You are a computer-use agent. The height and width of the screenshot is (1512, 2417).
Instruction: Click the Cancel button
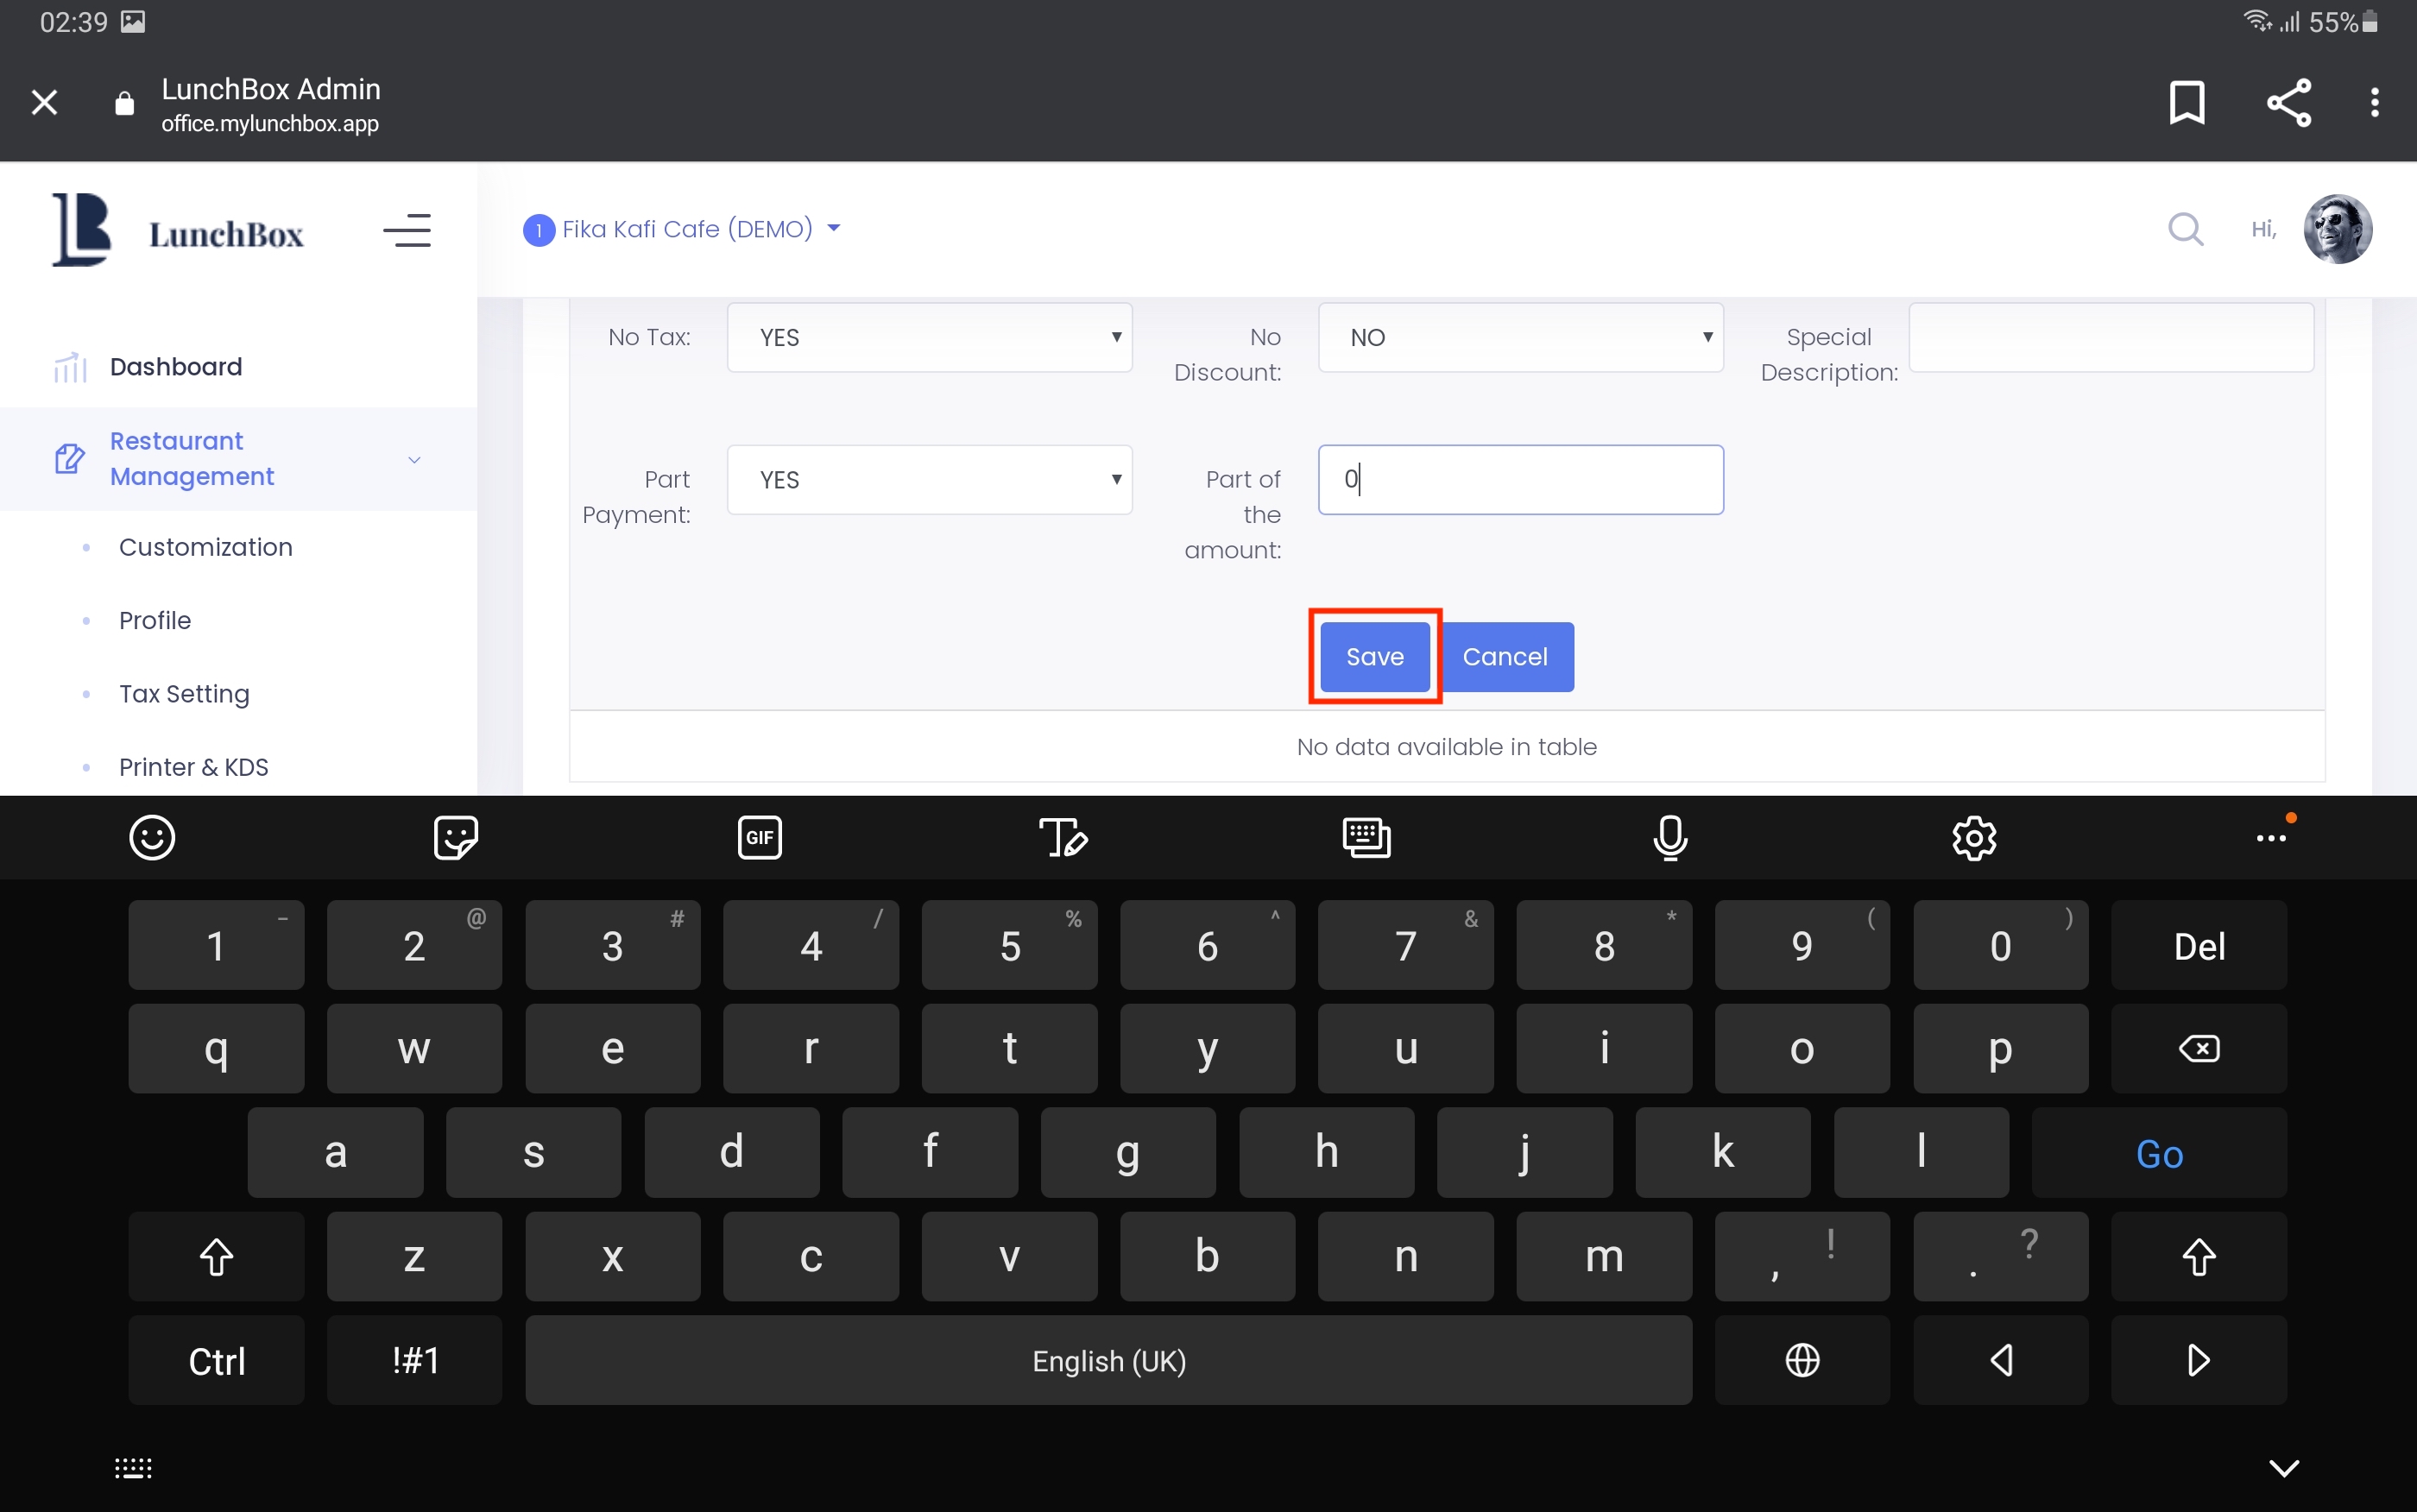(x=1505, y=657)
